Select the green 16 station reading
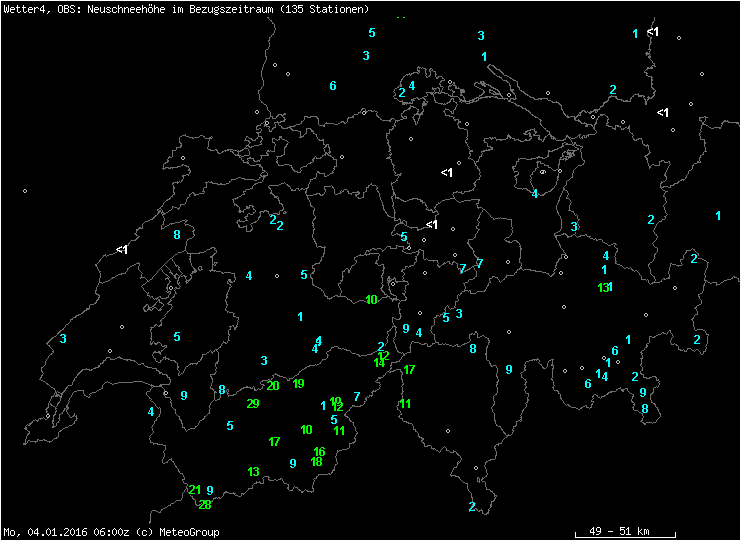Viewport: 740px width, 540px height. 320,452
